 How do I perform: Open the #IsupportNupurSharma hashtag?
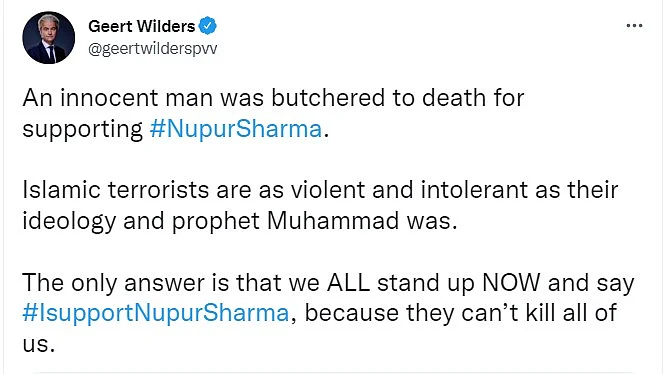pos(156,313)
